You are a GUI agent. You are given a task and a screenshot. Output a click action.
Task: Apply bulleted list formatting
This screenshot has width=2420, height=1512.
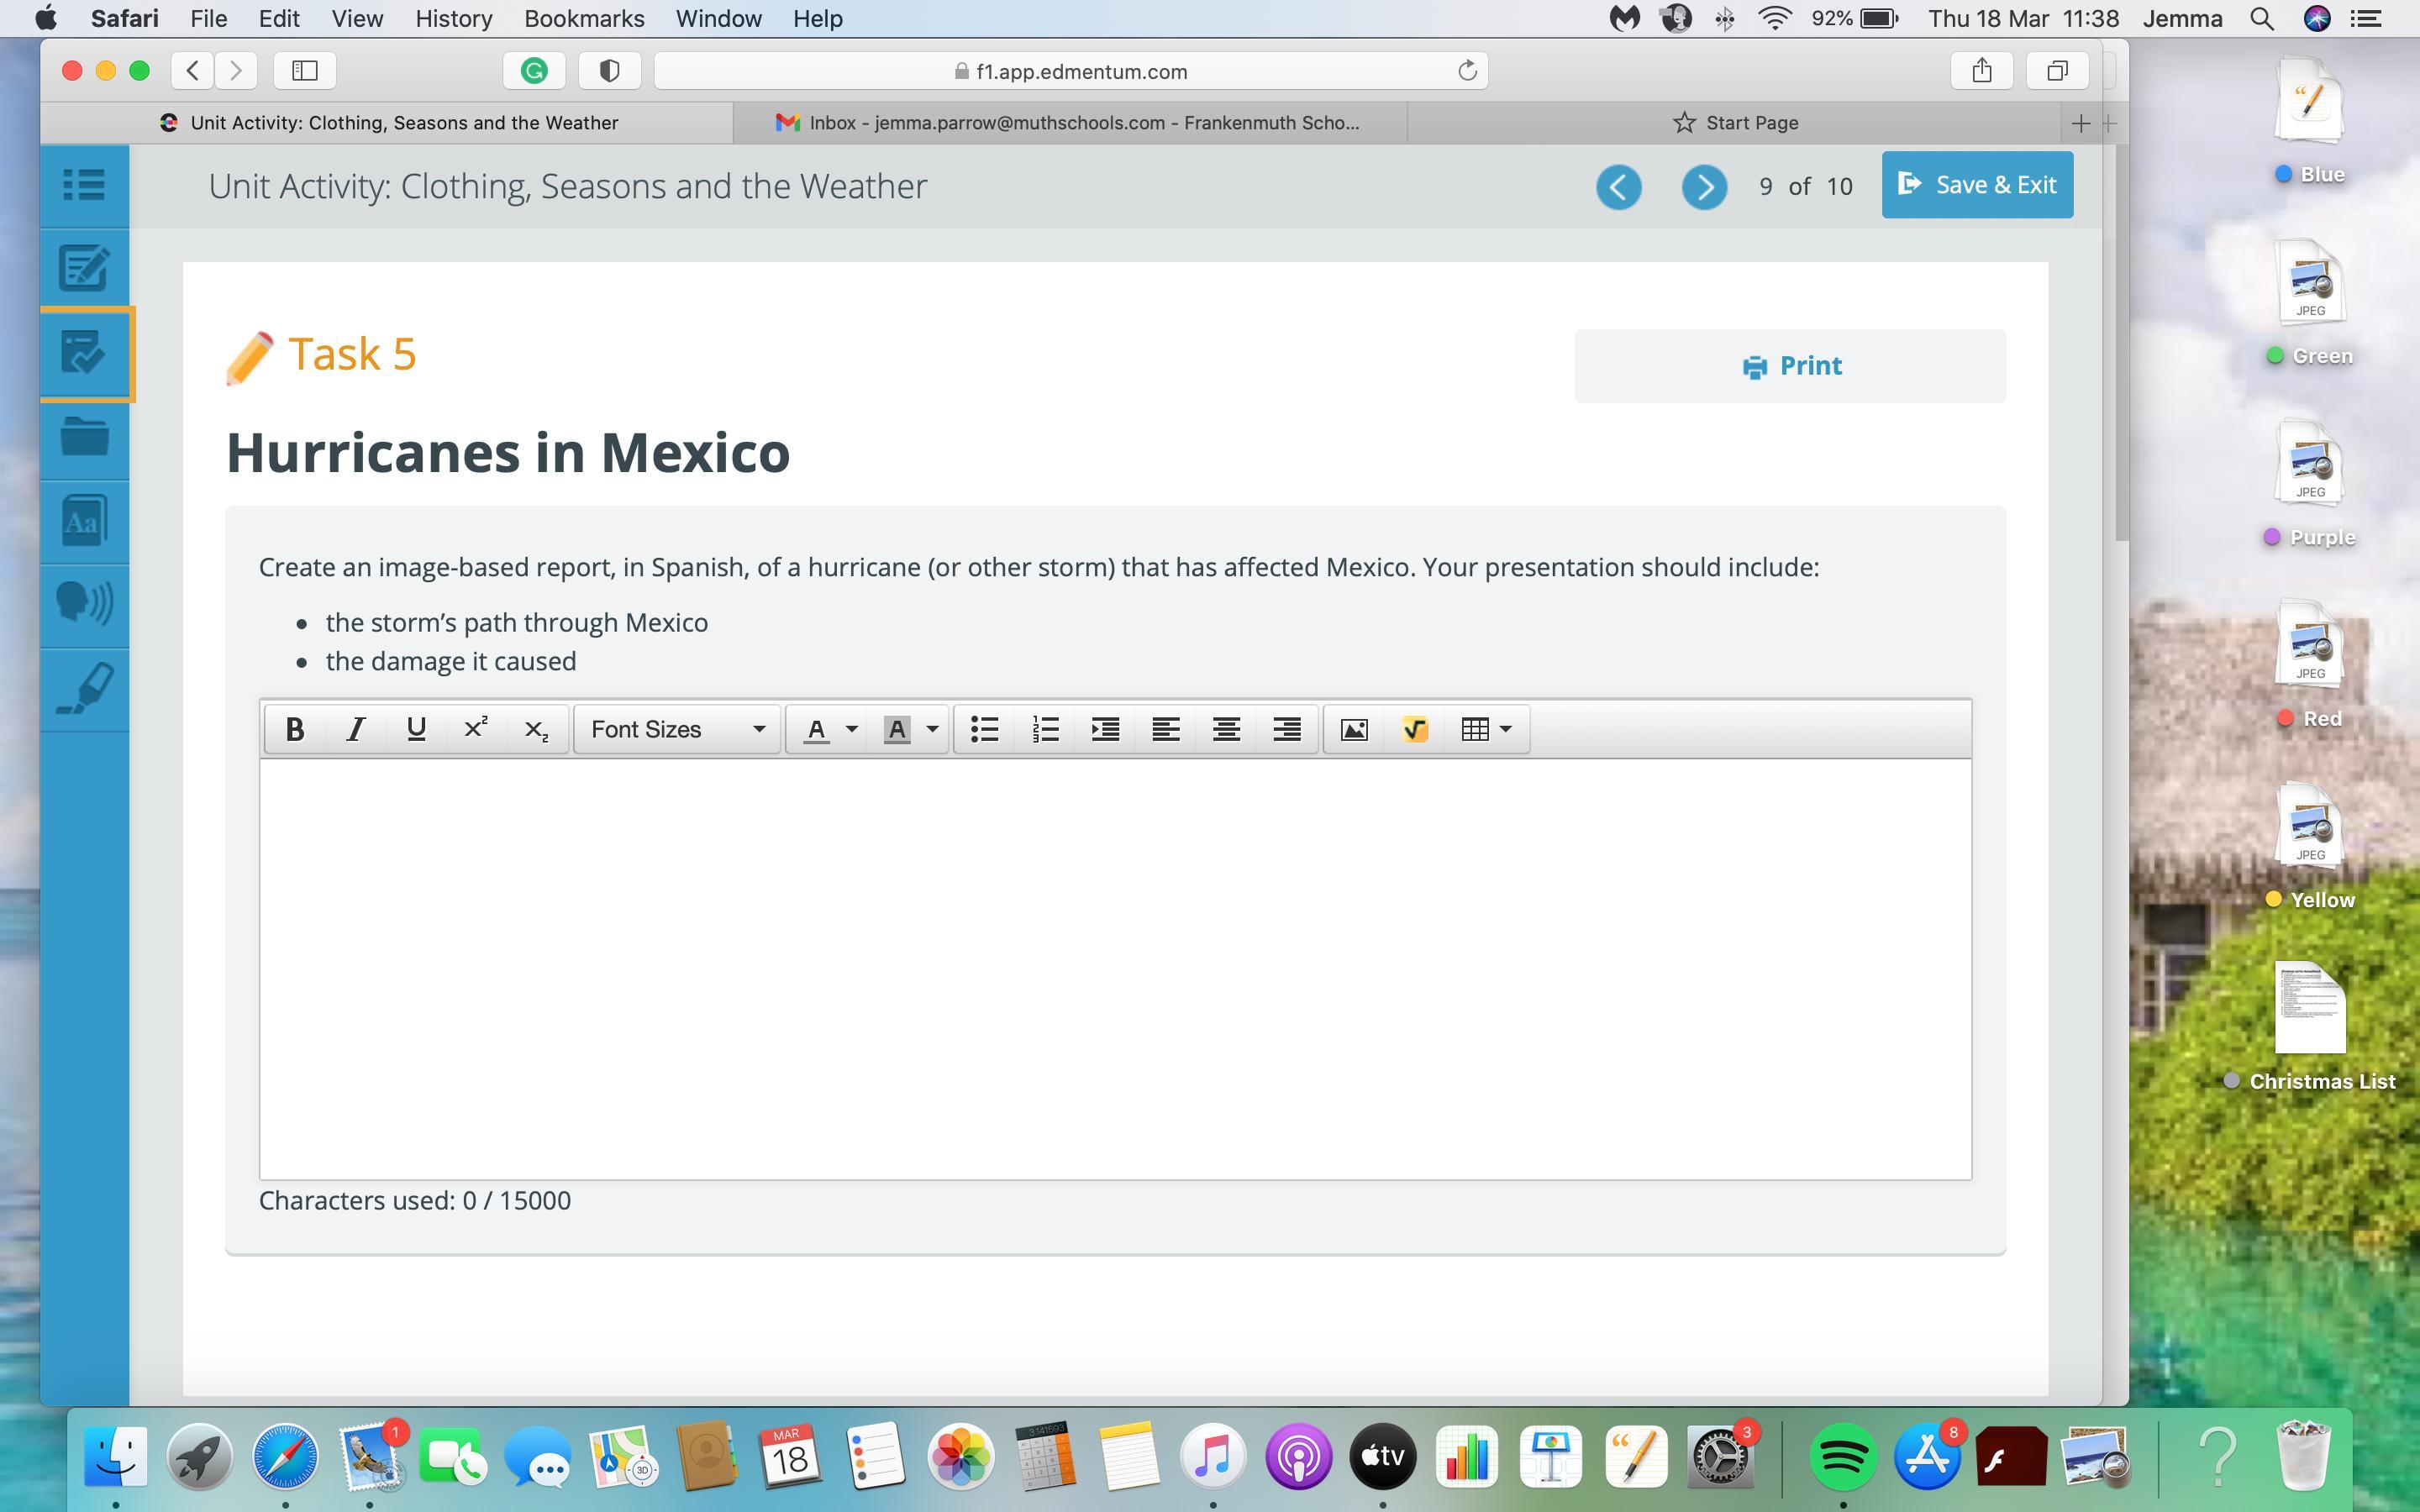point(985,729)
